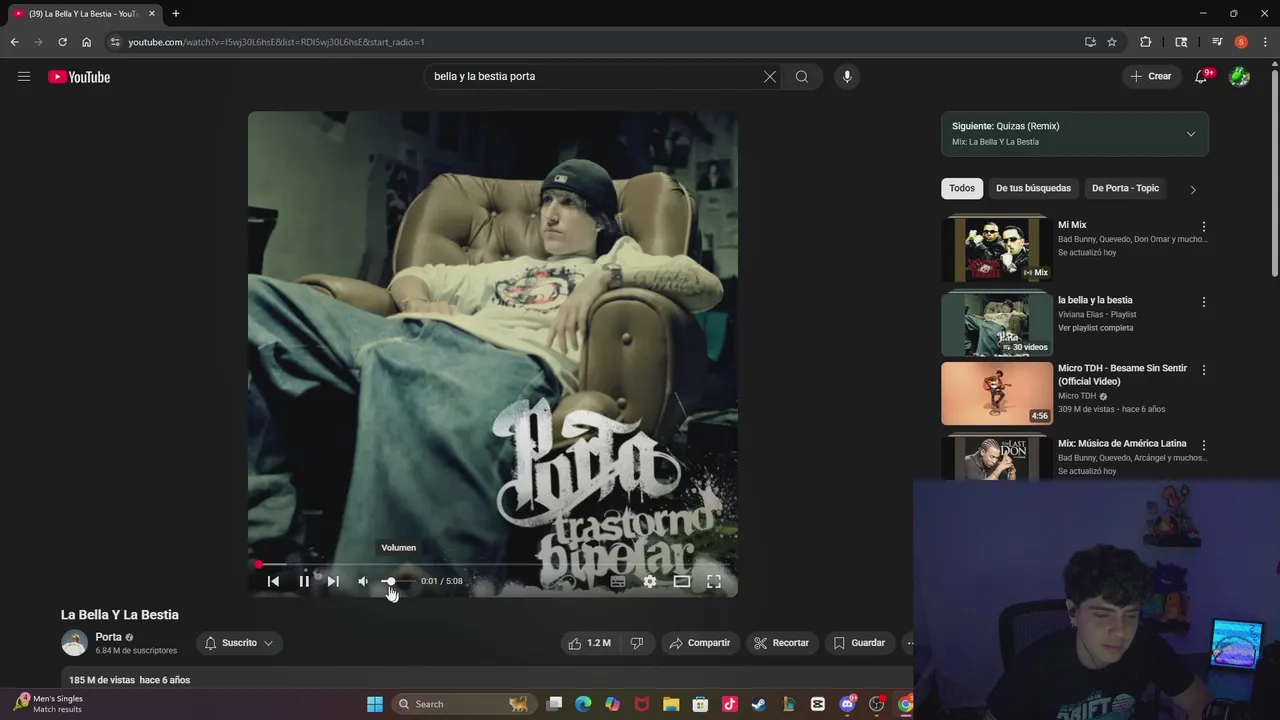
Task: Open Chrome three-dot menu
Action: click(1266, 42)
